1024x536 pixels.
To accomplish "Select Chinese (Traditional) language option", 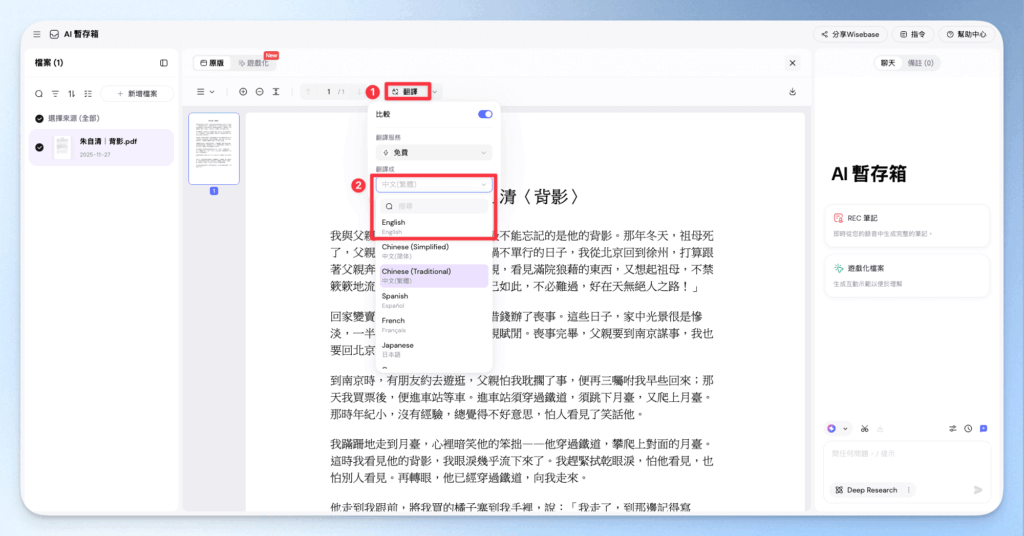I will click(x=434, y=276).
